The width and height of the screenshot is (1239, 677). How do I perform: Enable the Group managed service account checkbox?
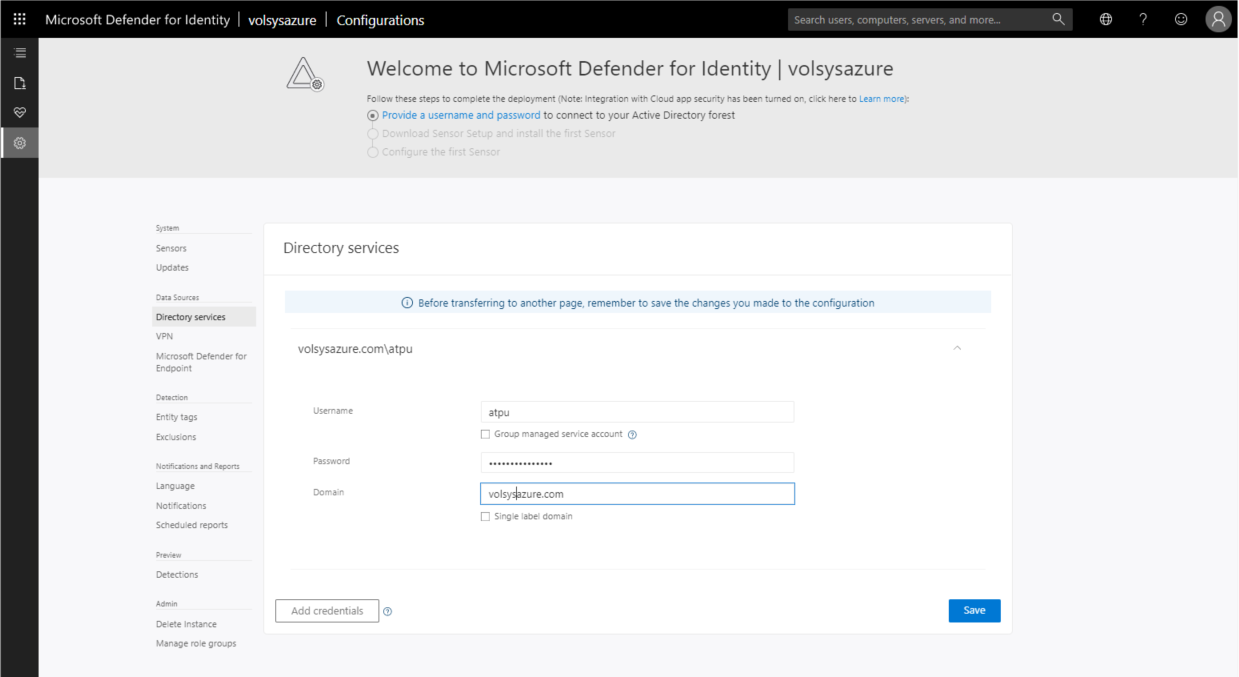(x=485, y=434)
